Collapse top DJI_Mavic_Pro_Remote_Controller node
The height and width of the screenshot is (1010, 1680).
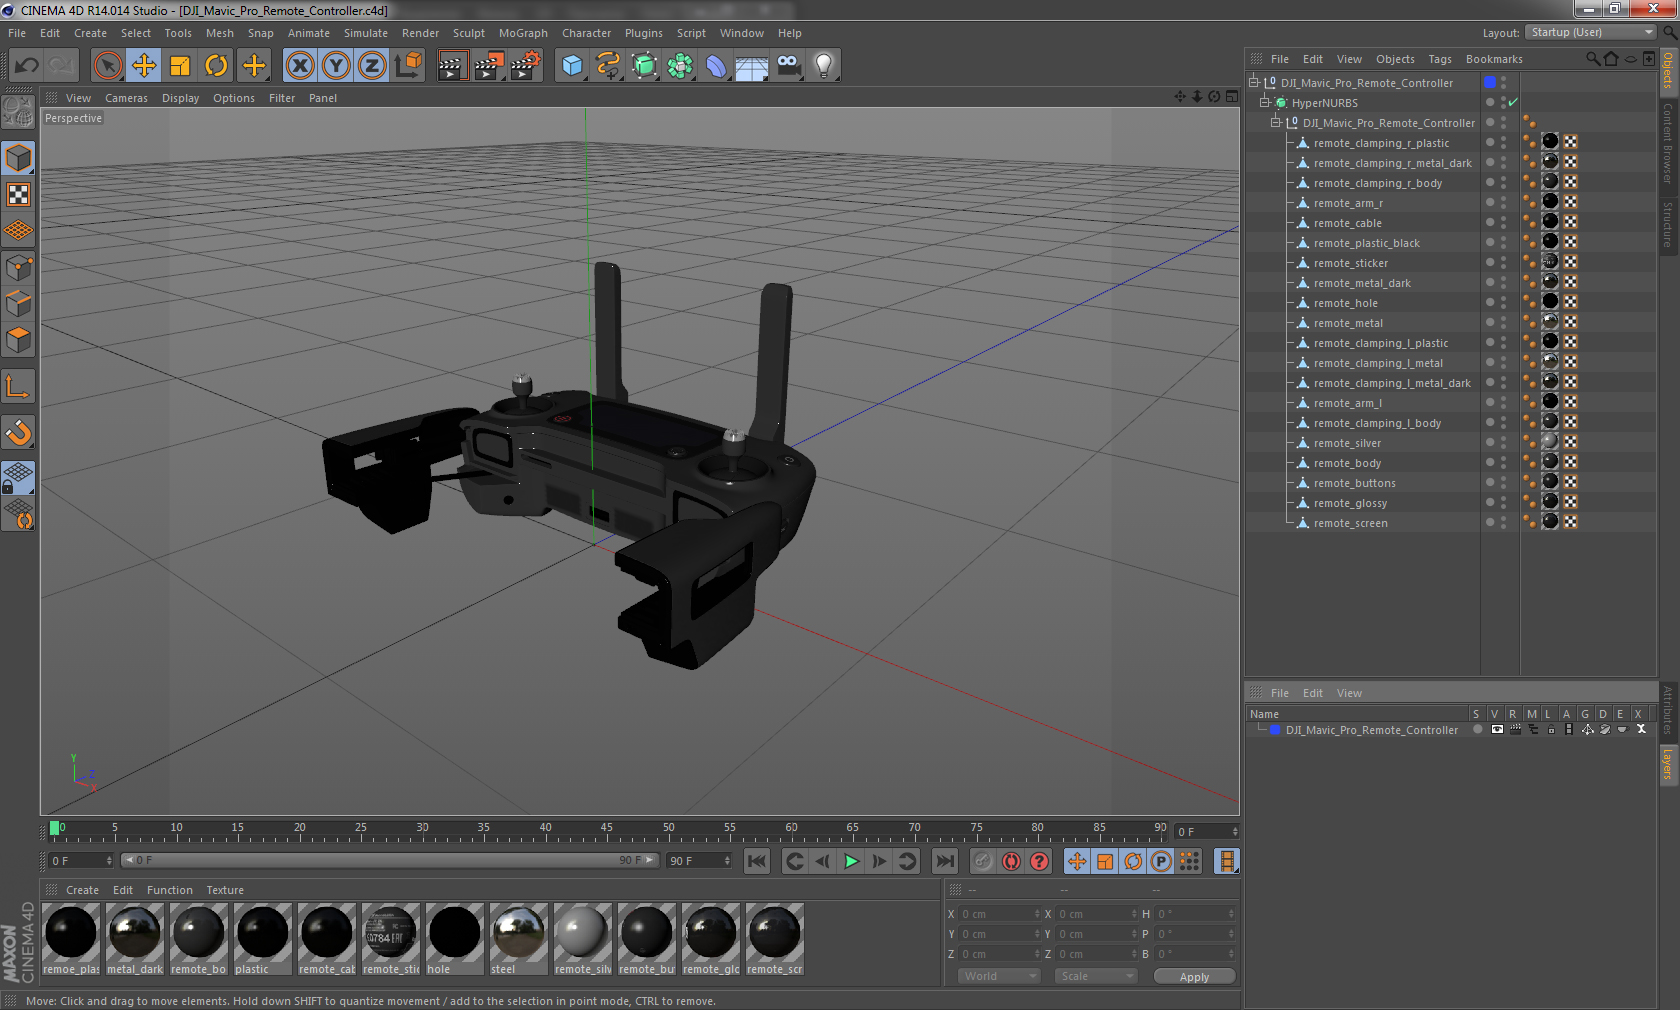coord(1253,82)
